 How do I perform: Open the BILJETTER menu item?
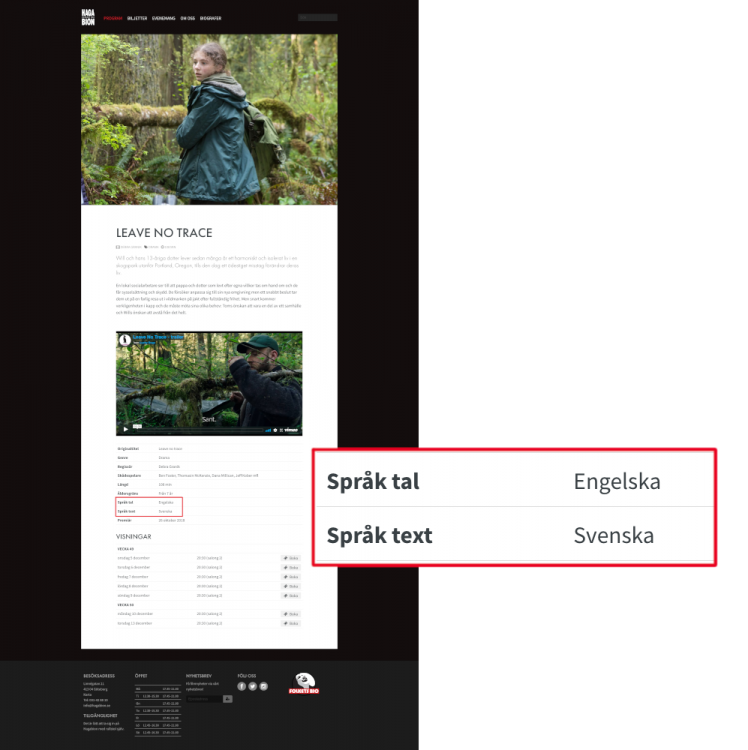tap(137, 18)
